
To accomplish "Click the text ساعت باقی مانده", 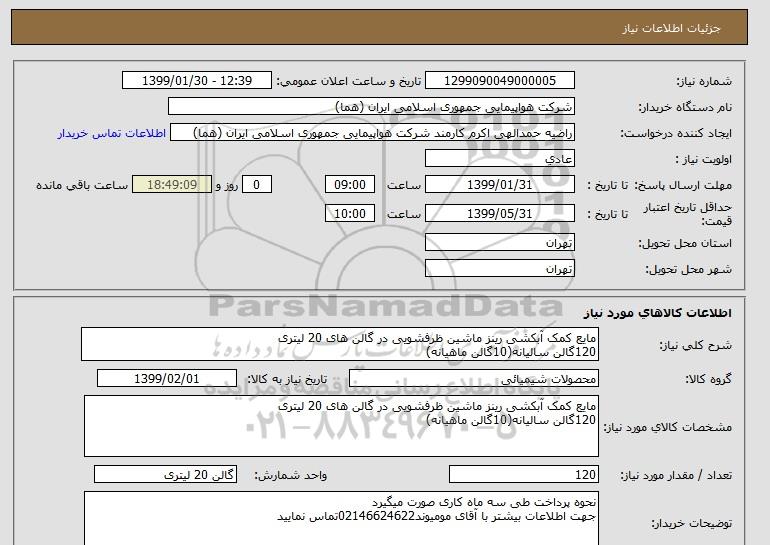I will [82, 185].
